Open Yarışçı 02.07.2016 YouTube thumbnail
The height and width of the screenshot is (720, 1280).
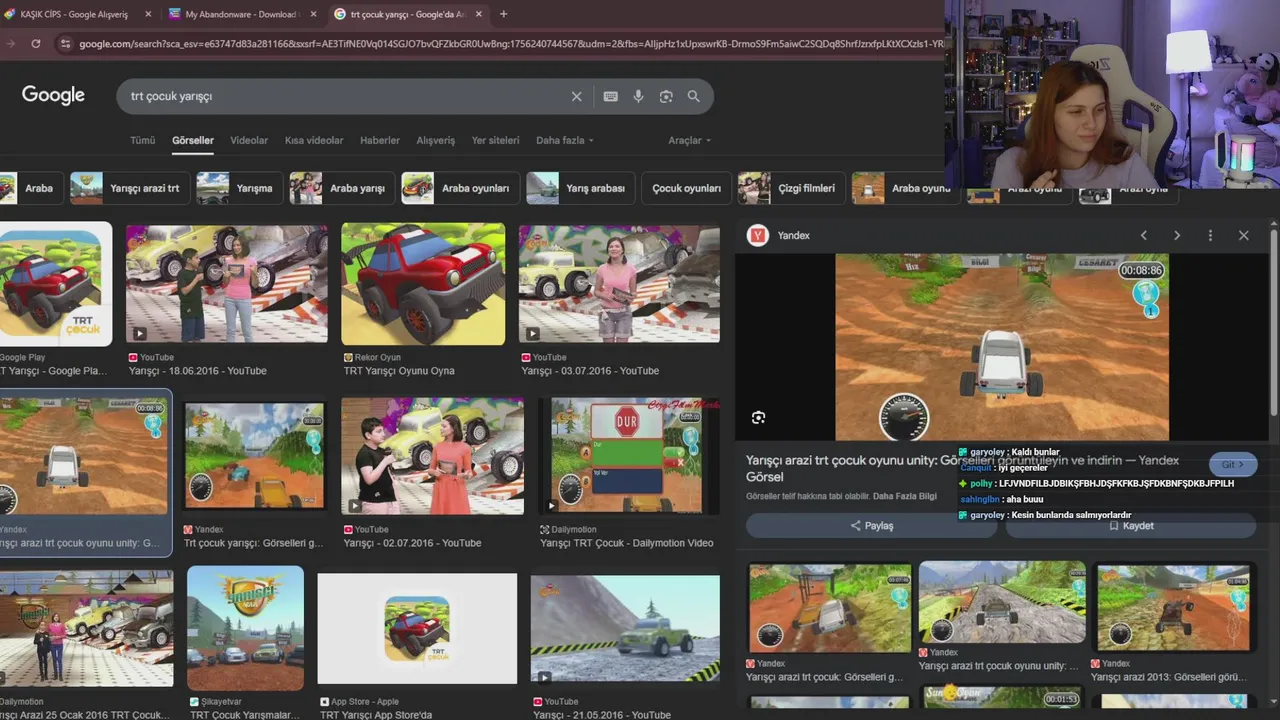(x=432, y=457)
